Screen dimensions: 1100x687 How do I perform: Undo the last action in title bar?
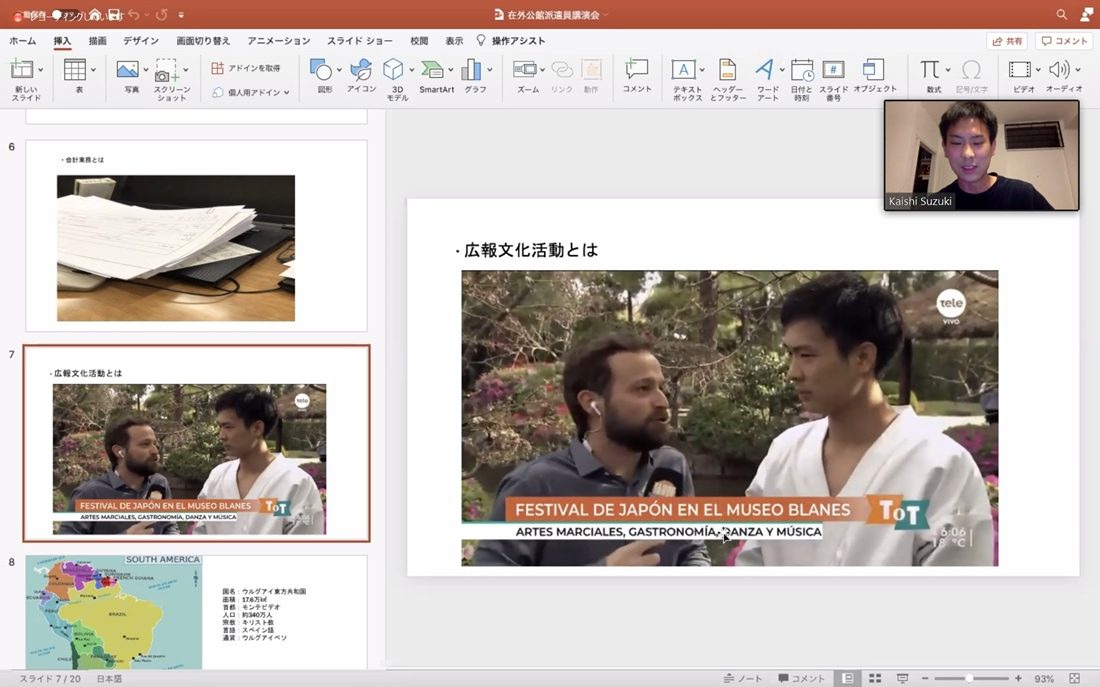coord(133,14)
